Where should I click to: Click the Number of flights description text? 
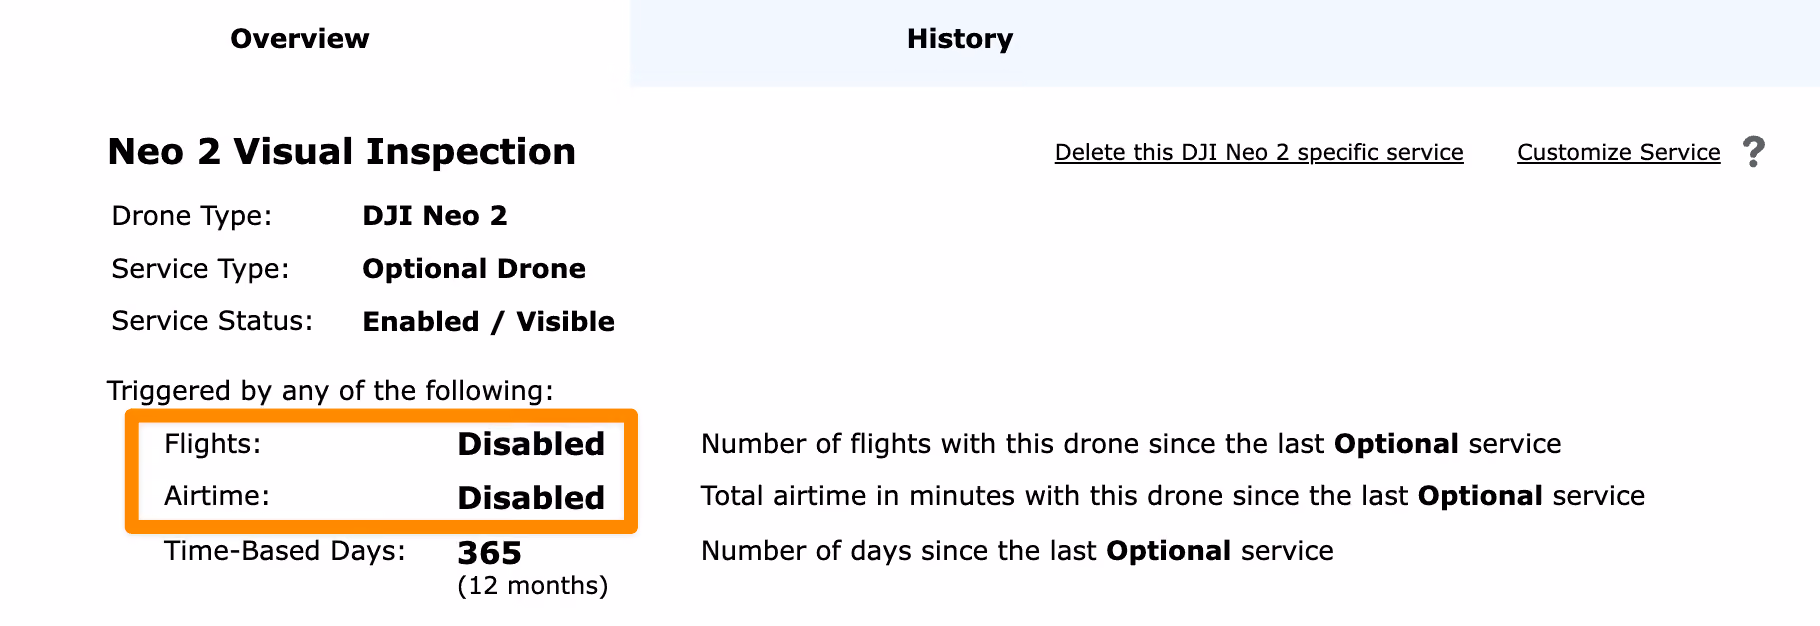click(x=1131, y=444)
